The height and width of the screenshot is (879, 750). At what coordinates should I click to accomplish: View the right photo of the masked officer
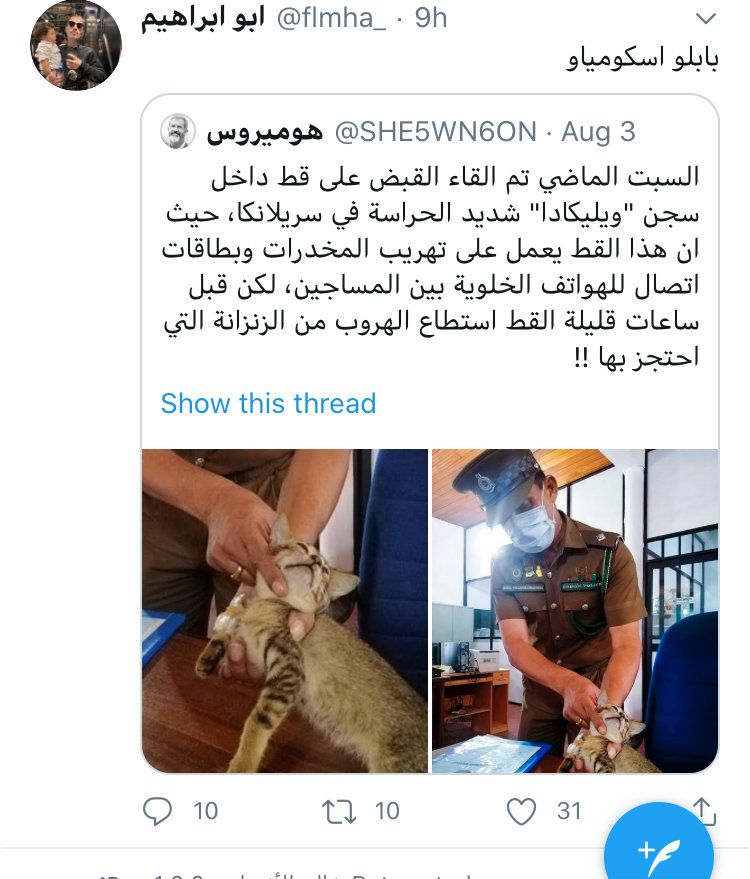575,610
